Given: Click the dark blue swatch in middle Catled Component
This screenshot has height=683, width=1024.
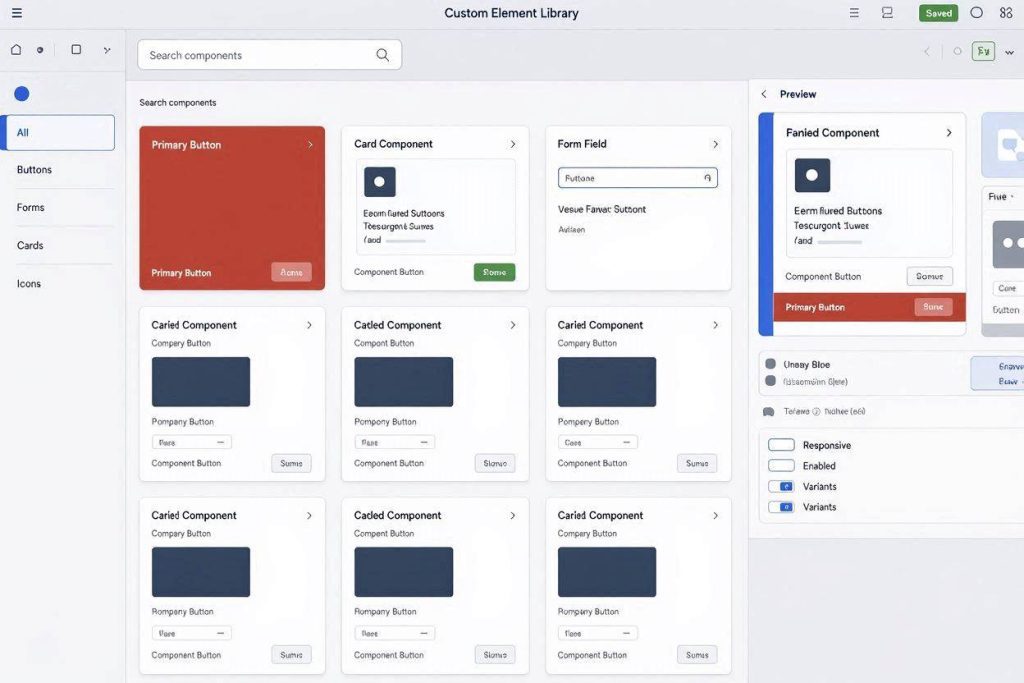Looking at the screenshot, I should [x=404, y=382].
